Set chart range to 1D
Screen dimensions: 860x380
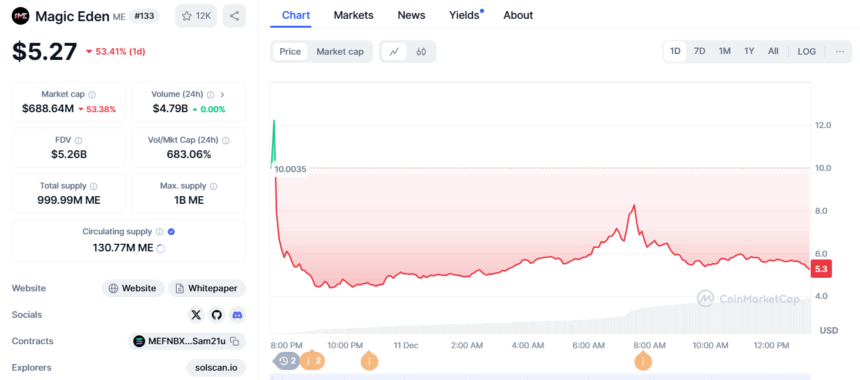pyautogui.click(x=675, y=52)
